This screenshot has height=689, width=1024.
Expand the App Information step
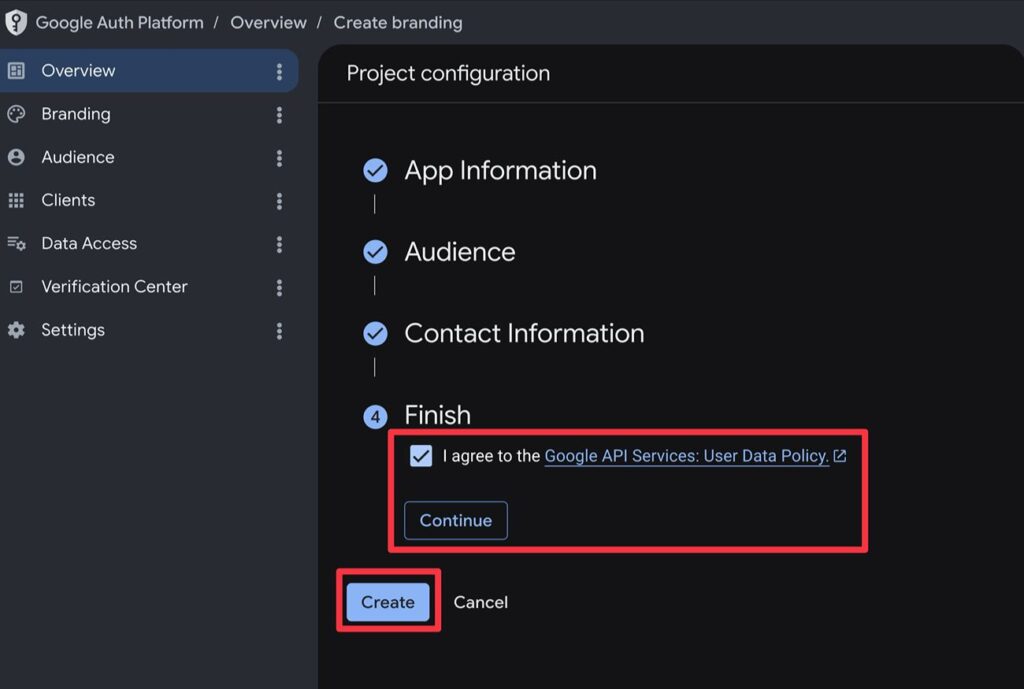[500, 170]
